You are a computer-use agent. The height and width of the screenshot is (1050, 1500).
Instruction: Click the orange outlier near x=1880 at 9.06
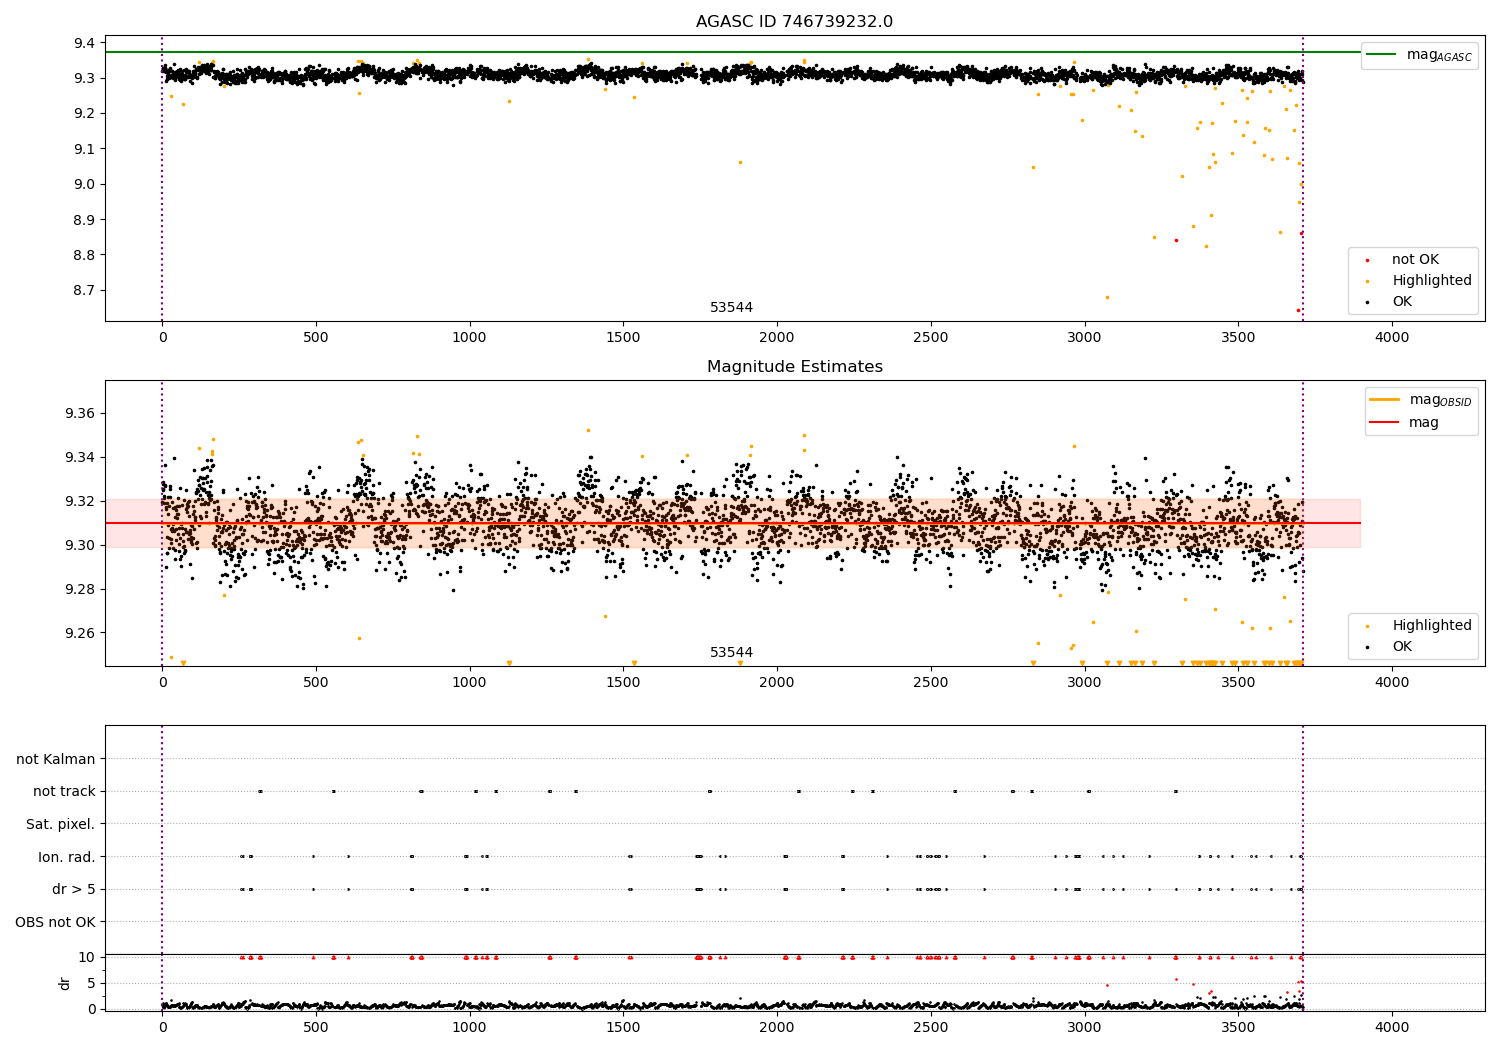[x=740, y=162]
